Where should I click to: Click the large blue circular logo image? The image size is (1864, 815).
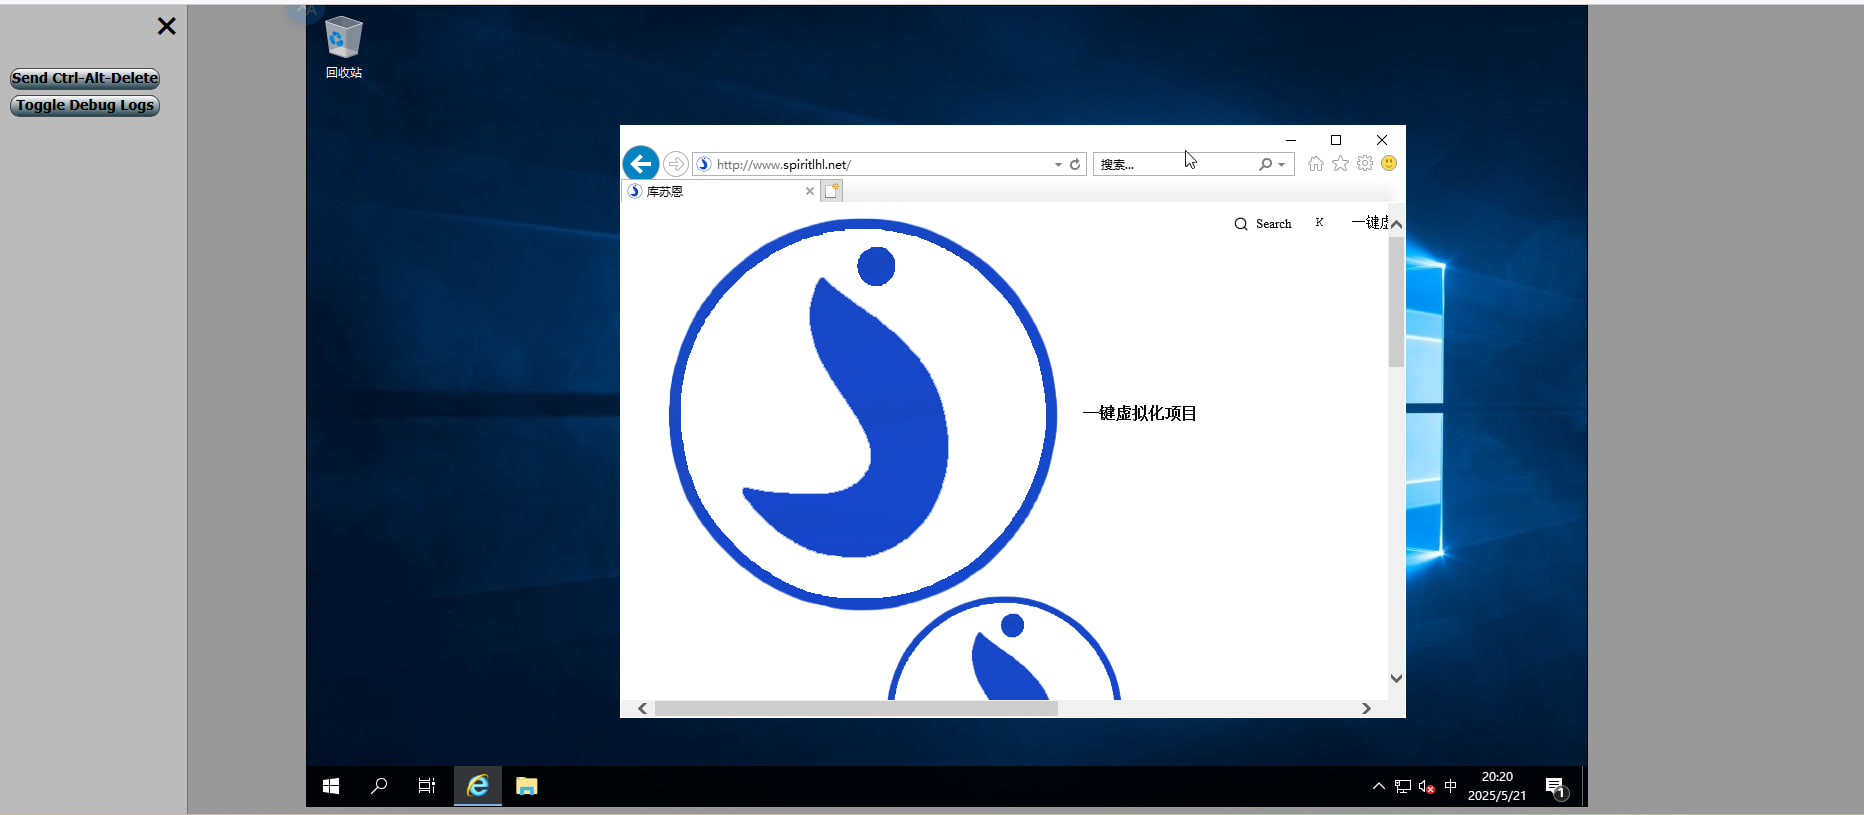tap(862, 414)
